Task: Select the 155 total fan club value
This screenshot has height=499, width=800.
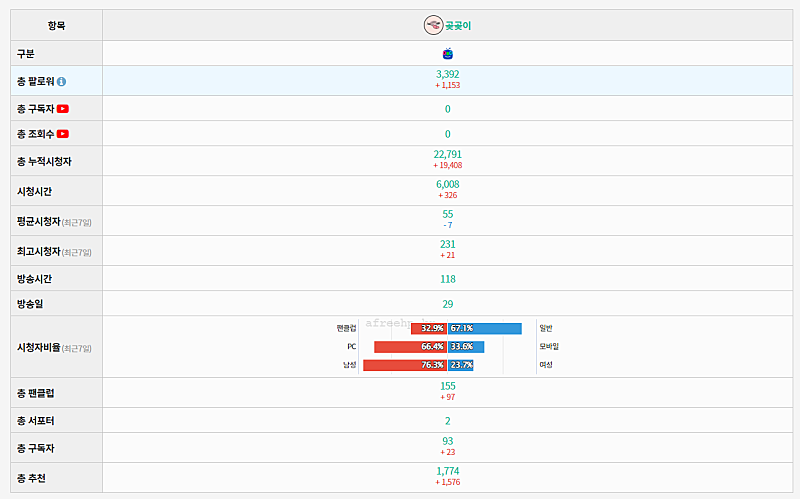Action: coord(447,386)
